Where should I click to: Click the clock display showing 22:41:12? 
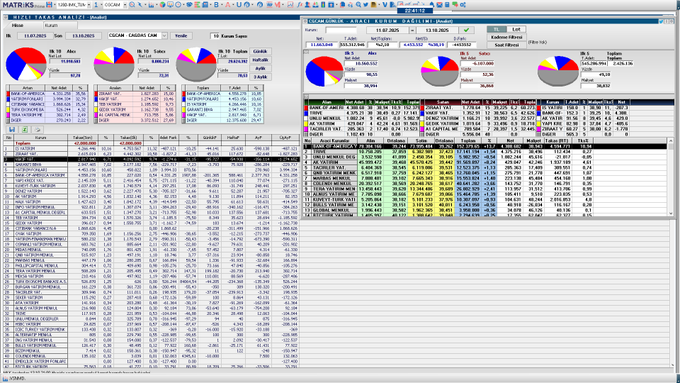point(415,10)
